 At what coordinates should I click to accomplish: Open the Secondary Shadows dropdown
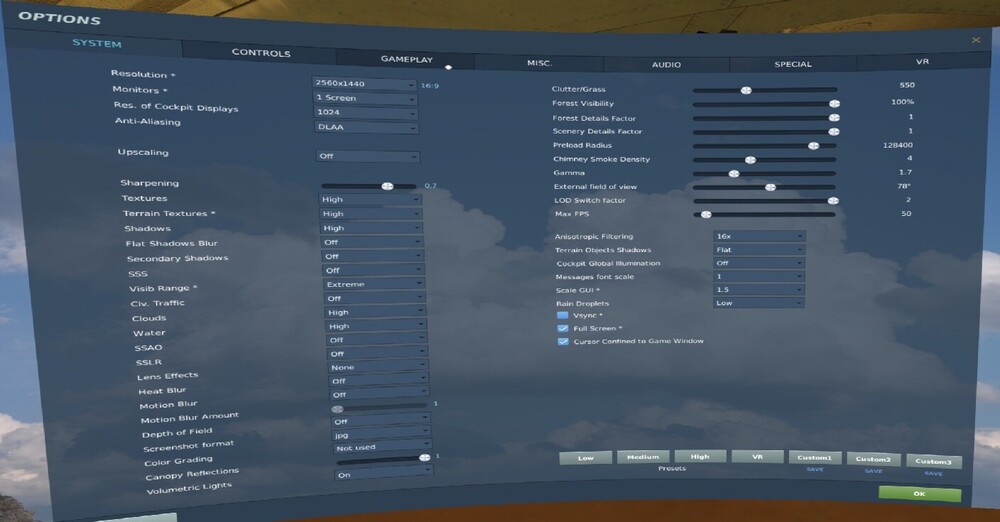click(373, 256)
